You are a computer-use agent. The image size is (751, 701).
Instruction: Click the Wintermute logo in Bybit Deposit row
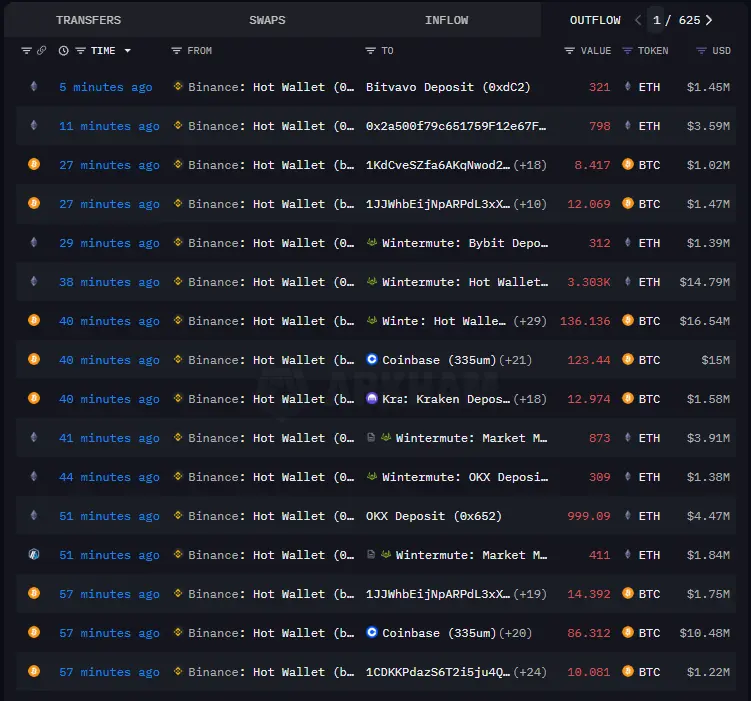(372, 243)
